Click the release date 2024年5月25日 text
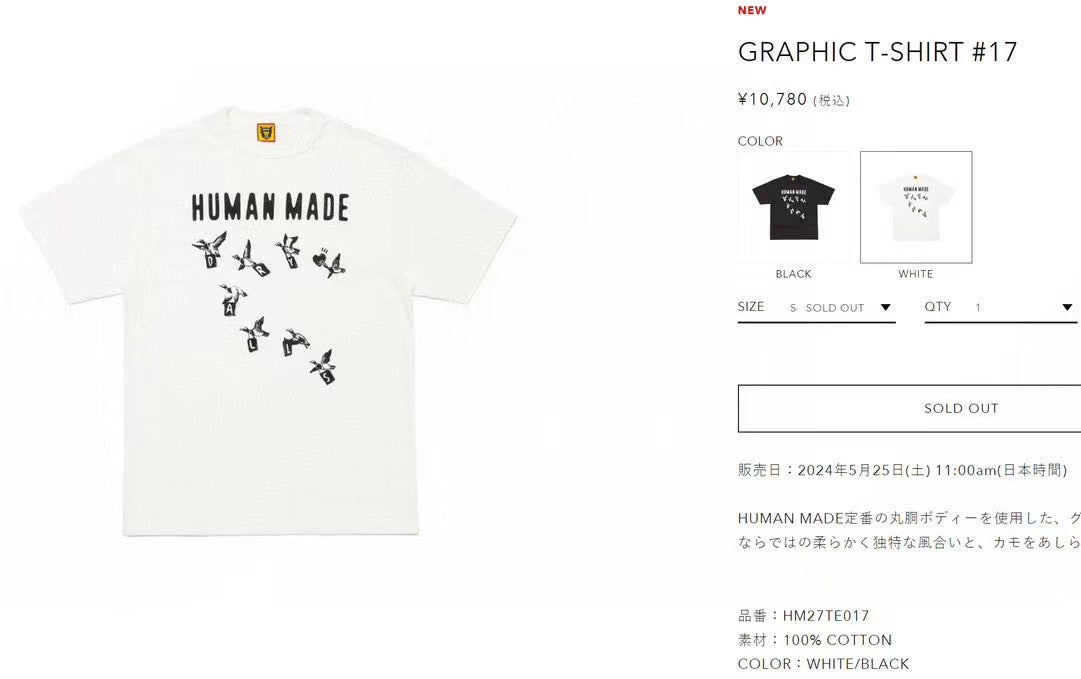Image resolution: width=1081 pixels, height=679 pixels. tap(864, 470)
